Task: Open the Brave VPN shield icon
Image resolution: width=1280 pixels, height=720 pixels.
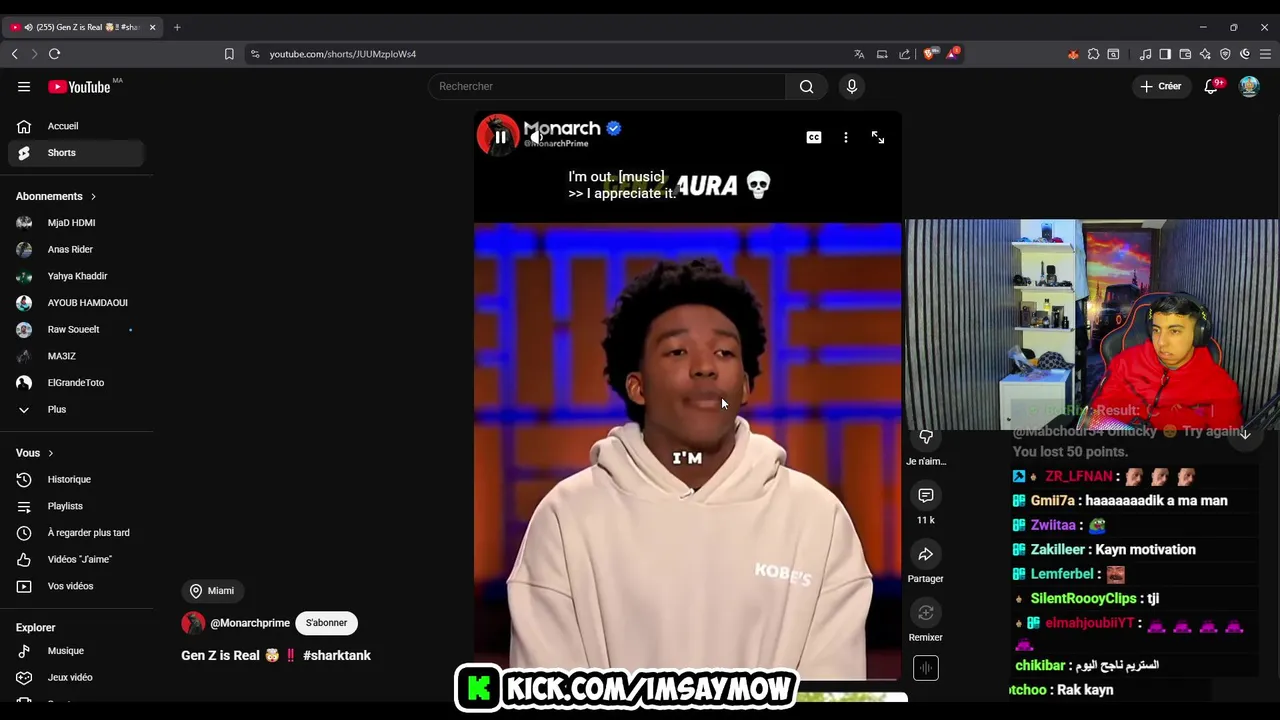Action: pos(1225,54)
